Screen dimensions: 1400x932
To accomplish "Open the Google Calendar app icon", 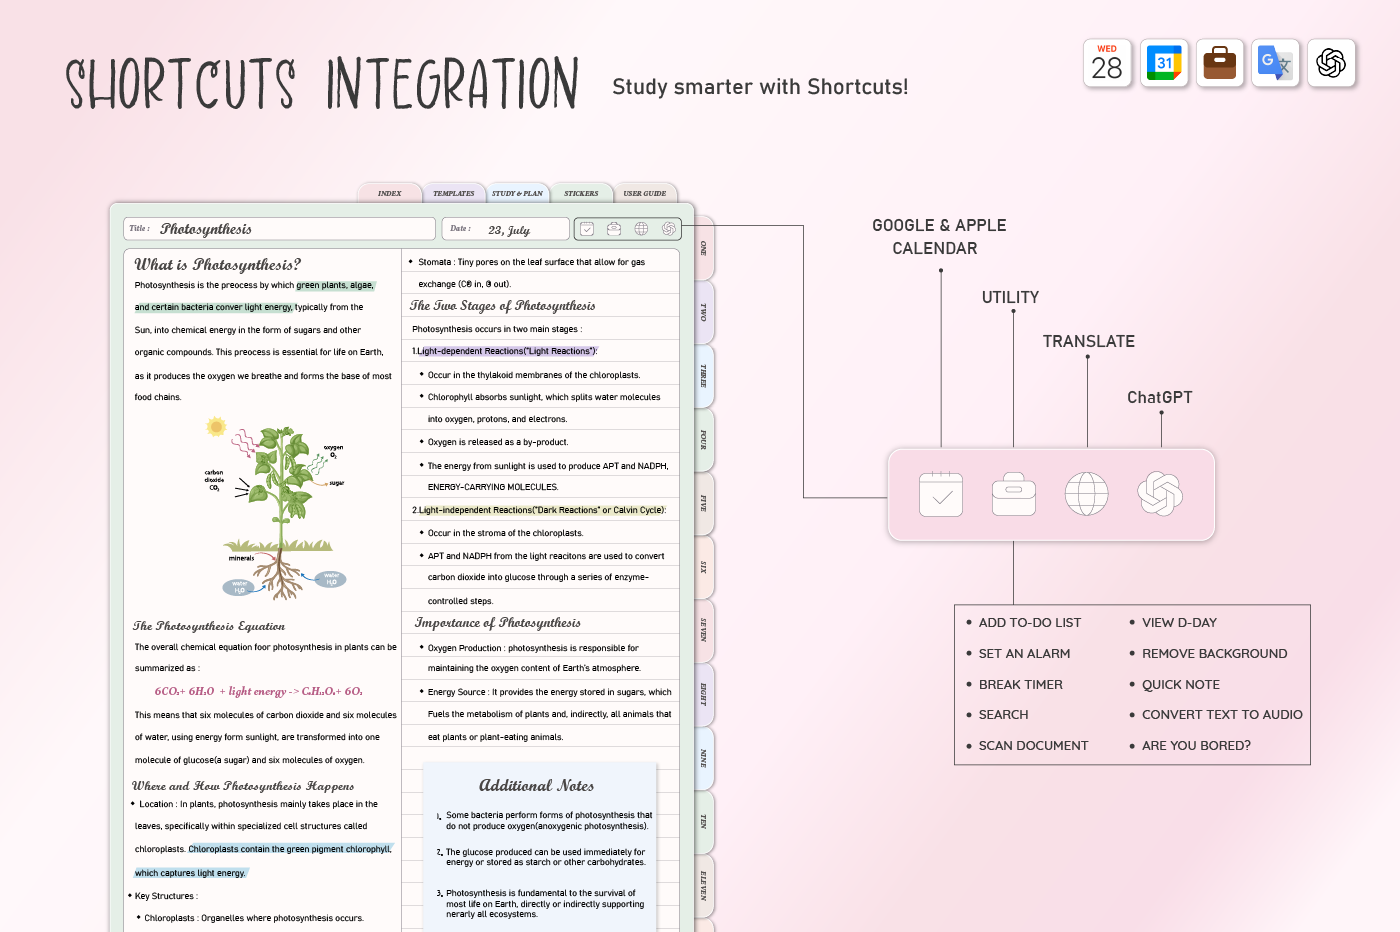I will click(1164, 64).
